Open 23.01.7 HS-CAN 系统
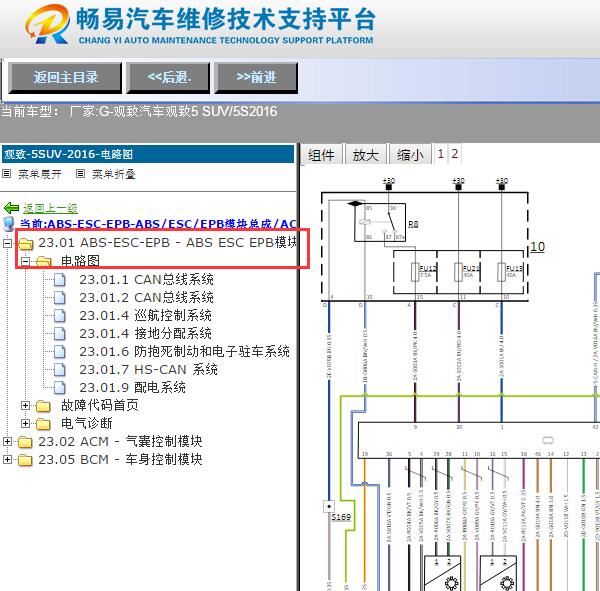This screenshot has height=591, width=600. coord(148,369)
